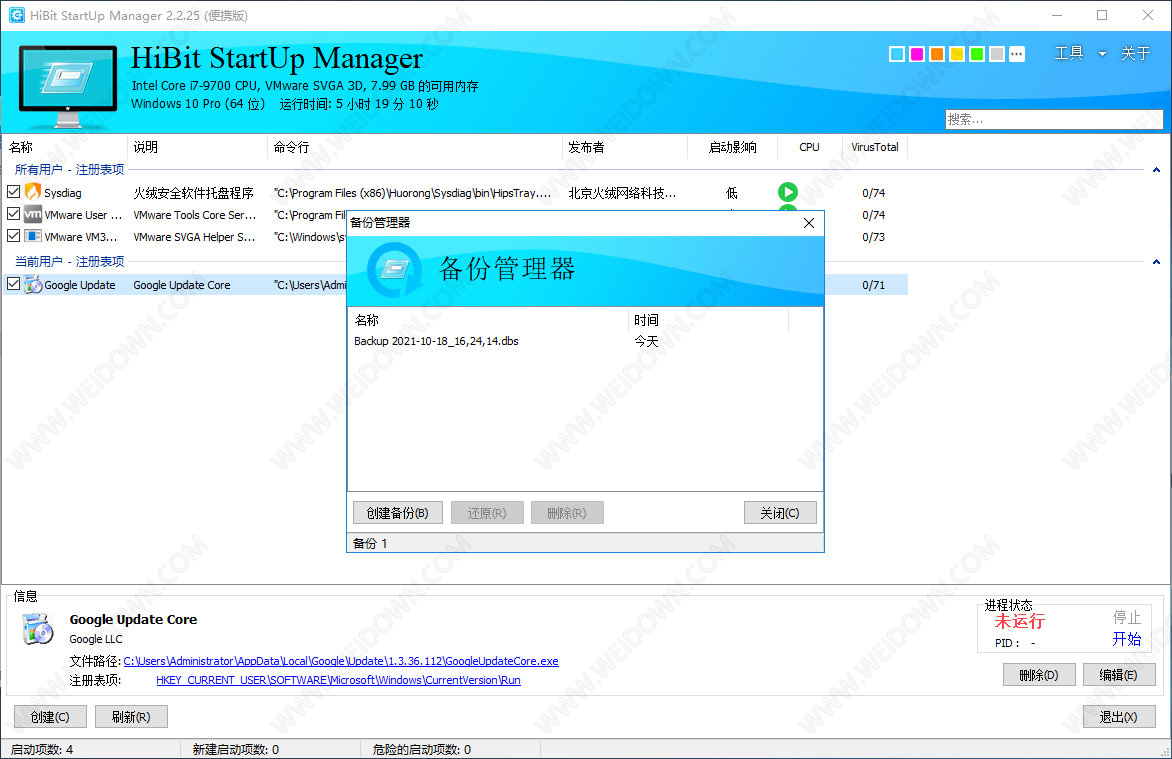Click the Google Update row icon

point(33,284)
